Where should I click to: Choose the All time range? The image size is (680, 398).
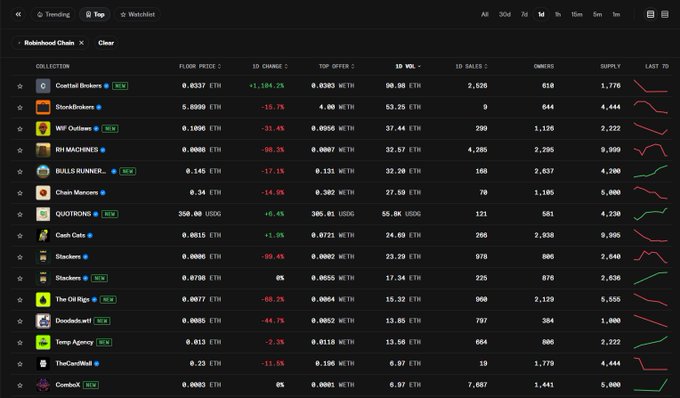coord(485,14)
